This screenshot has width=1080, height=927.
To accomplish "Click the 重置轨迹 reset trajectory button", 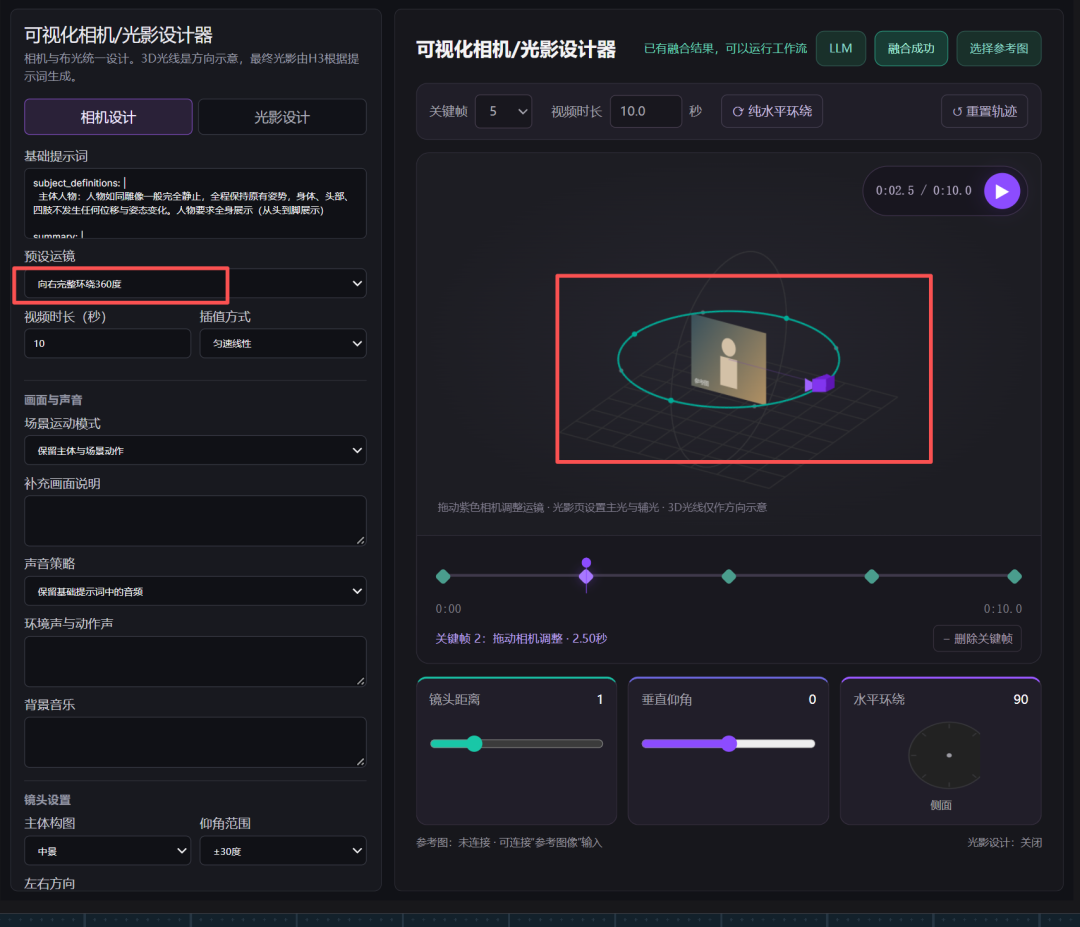I will 984,112.
